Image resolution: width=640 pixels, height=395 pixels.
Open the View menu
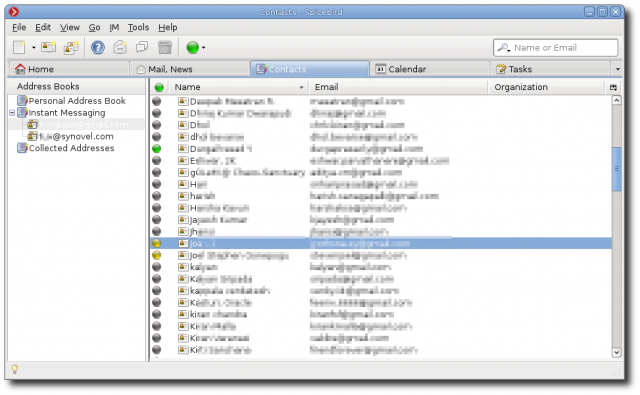point(70,27)
